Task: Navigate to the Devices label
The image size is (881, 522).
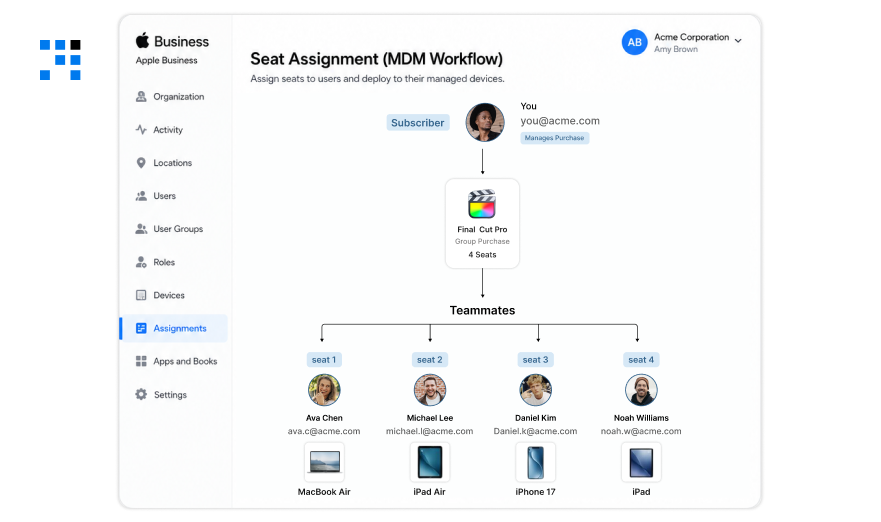Action: (x=169, y=295)
